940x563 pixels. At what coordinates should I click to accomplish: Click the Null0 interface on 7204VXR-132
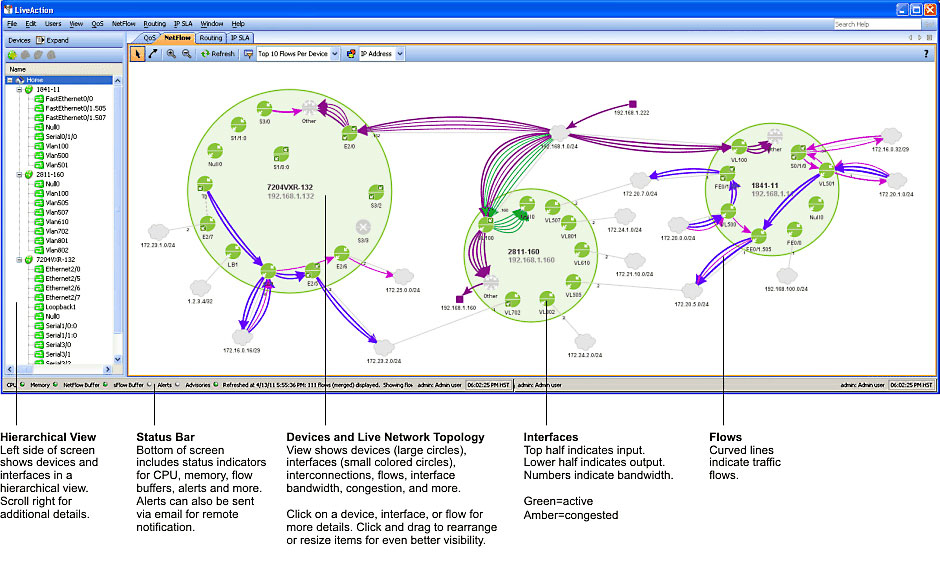(x=215, y=151)
